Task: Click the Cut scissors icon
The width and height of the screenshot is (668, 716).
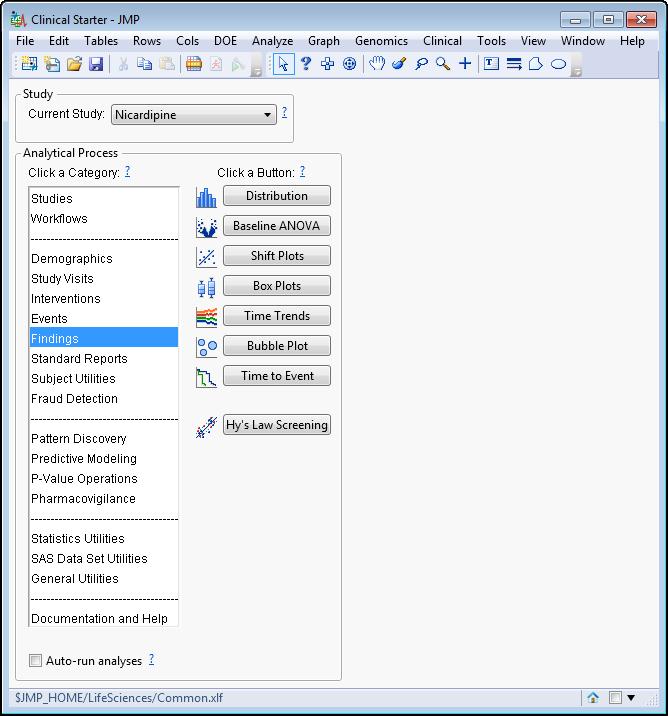Action: click(x=123, y=63)
